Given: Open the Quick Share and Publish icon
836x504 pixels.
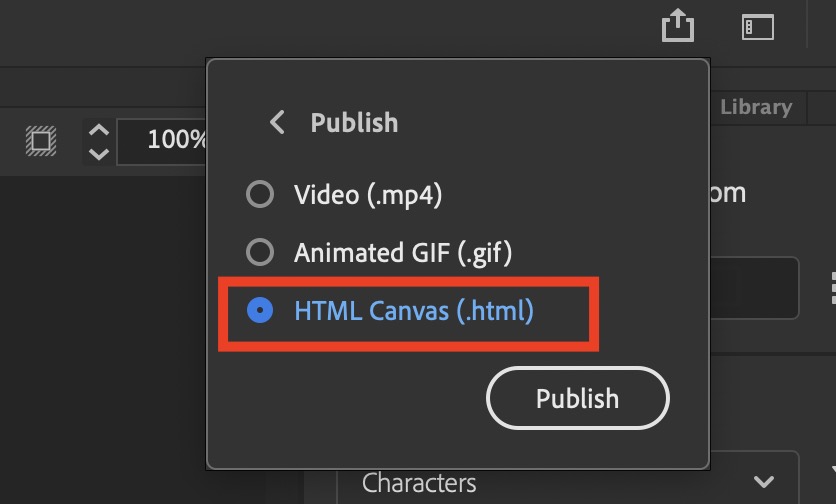Looking at the screenshot, I should (x=678, y=25).
